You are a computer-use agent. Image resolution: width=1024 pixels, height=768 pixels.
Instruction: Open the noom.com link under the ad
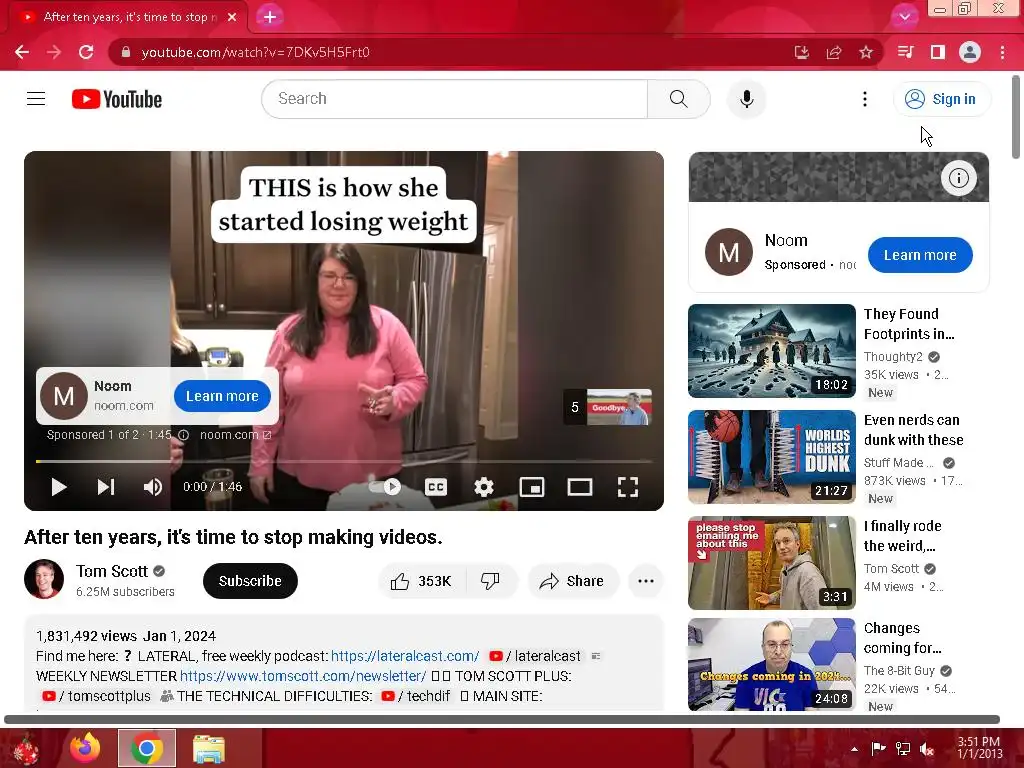235,434
